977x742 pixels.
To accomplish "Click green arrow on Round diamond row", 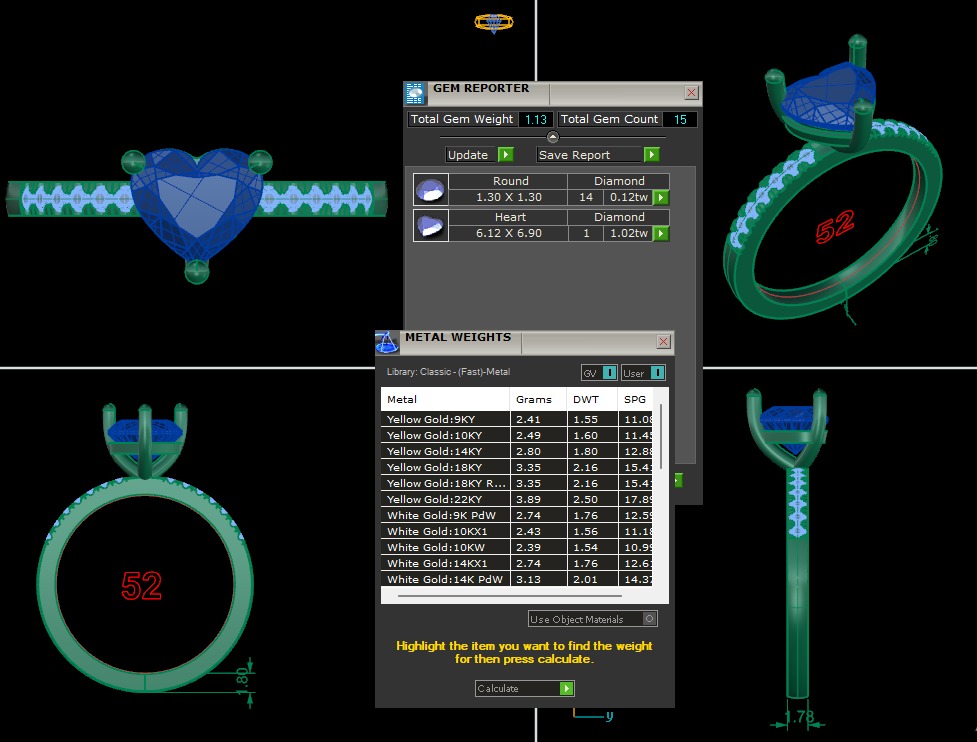I will pos(661,198).
